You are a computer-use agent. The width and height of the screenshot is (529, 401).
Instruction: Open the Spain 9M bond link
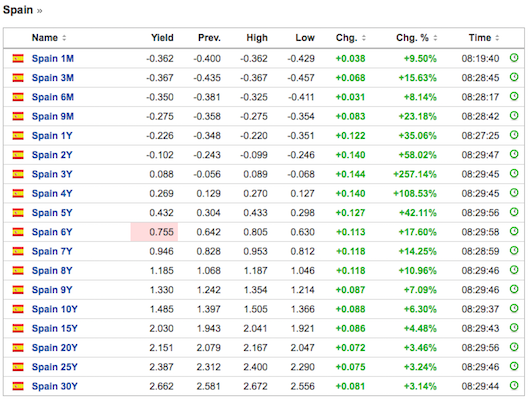pos(53,116)
